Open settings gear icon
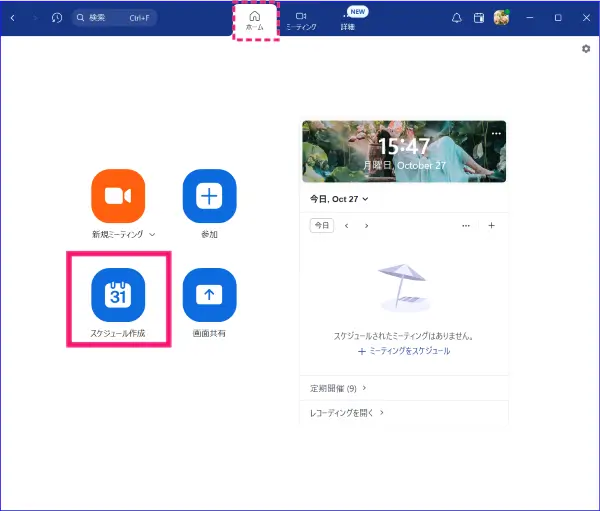This screenshot has height=511, width=600. [x=586, y=49]
